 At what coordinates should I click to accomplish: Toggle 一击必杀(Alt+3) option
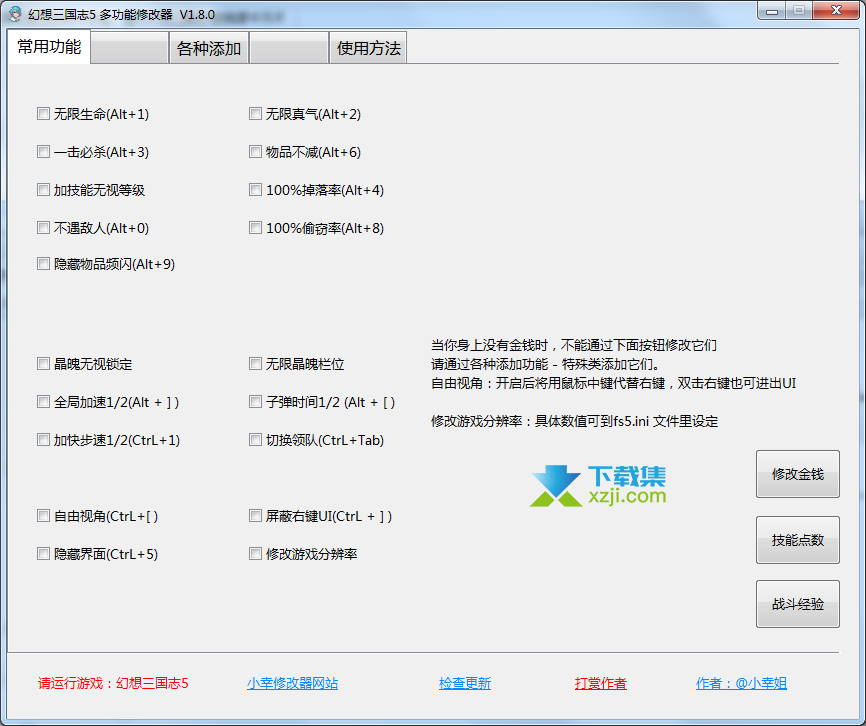coord(43,152)
